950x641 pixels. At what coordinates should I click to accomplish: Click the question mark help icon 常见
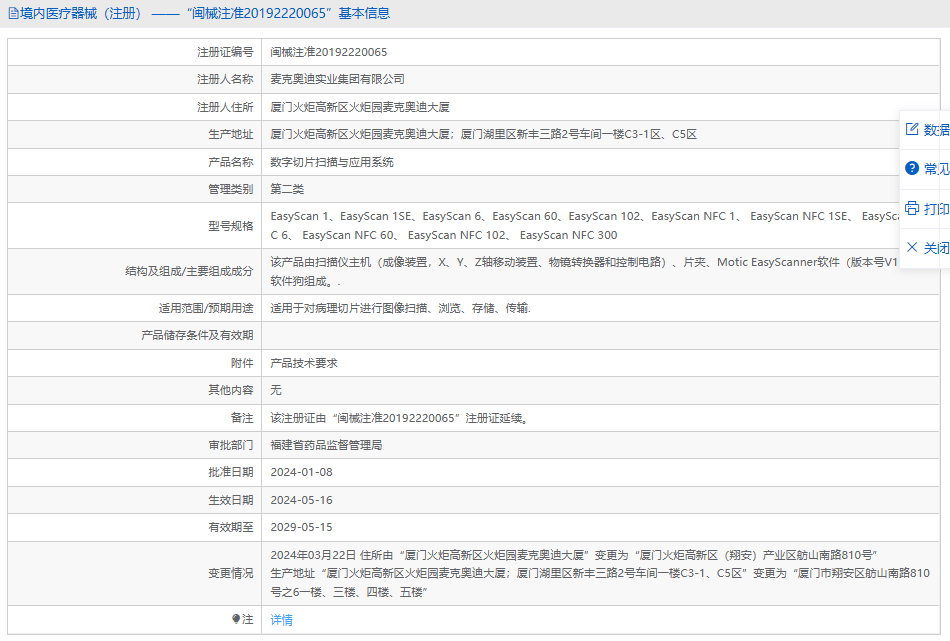pos(912,168)
